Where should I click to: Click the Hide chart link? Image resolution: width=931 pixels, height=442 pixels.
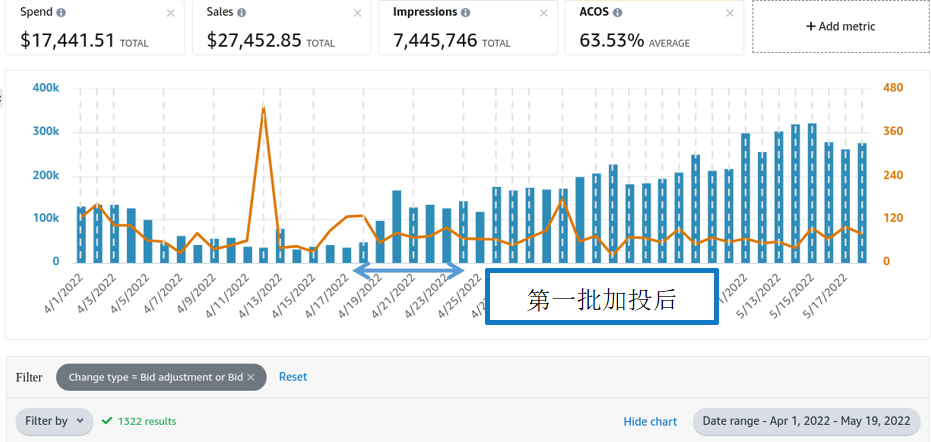click(x=650, y=422)
